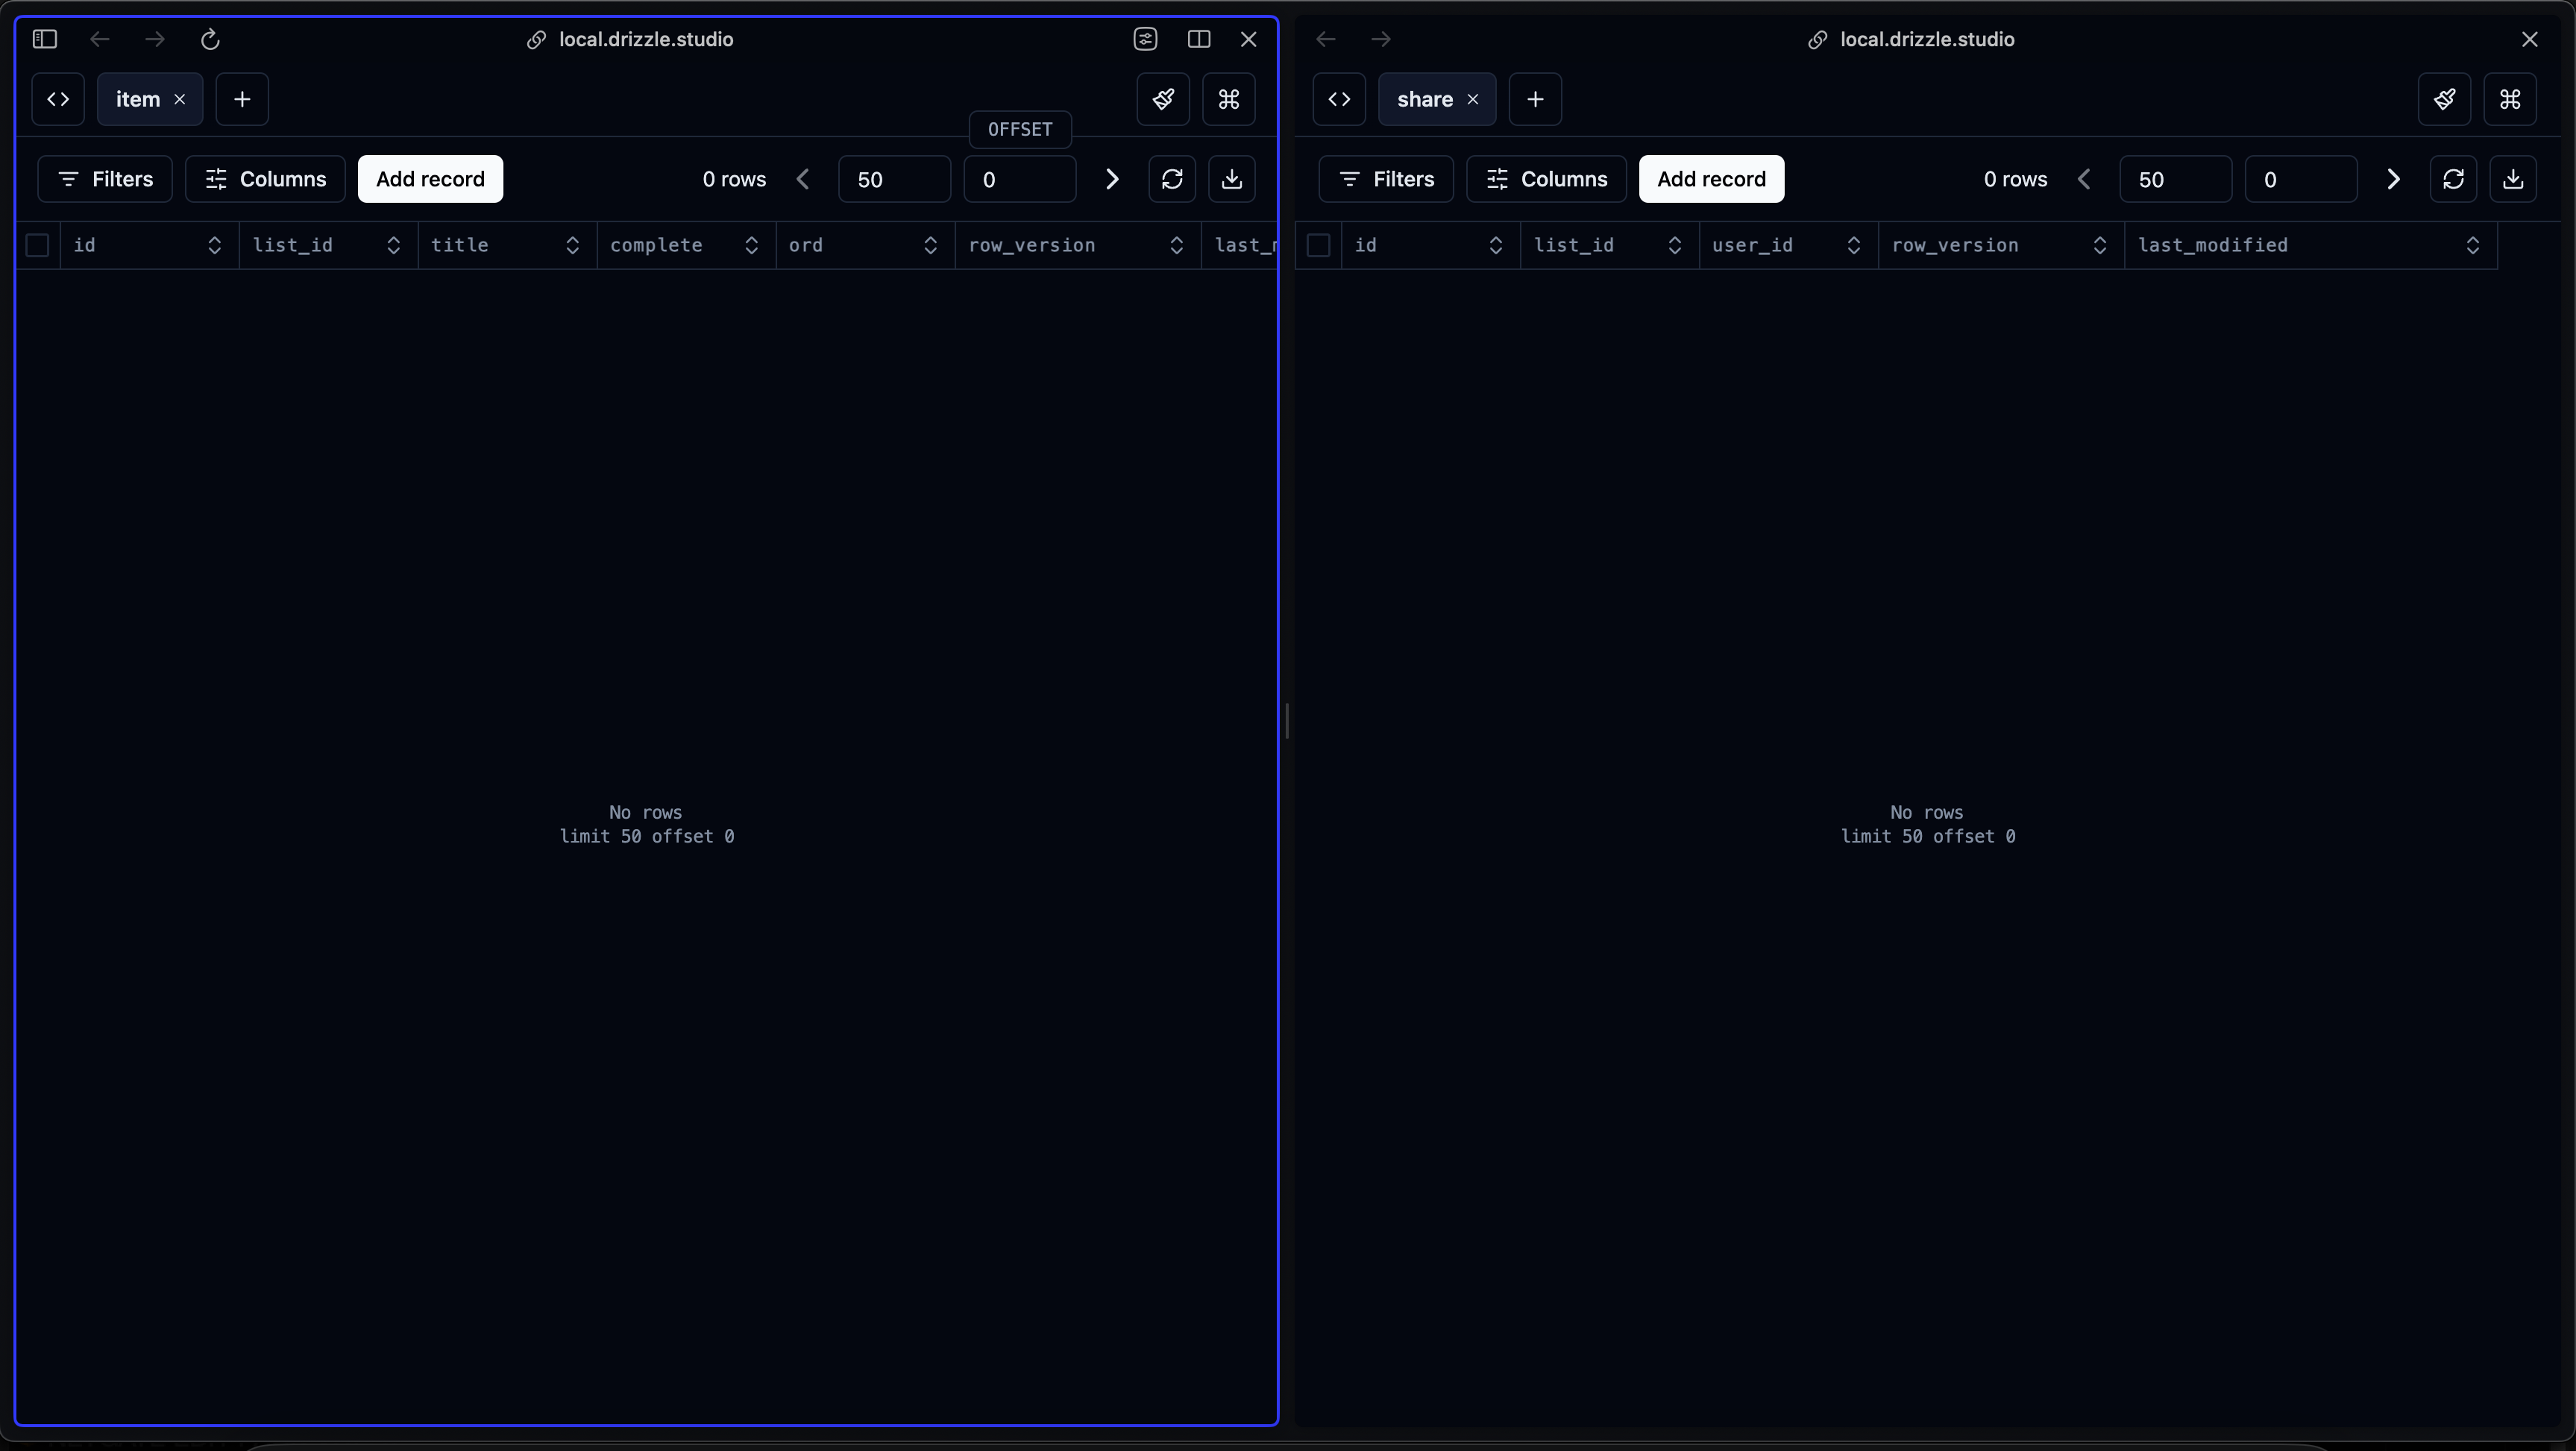Check the select-all checkbox in share table
Image resolution: width=2576 pixels, height=1451 pixels.
point(1318,245)
